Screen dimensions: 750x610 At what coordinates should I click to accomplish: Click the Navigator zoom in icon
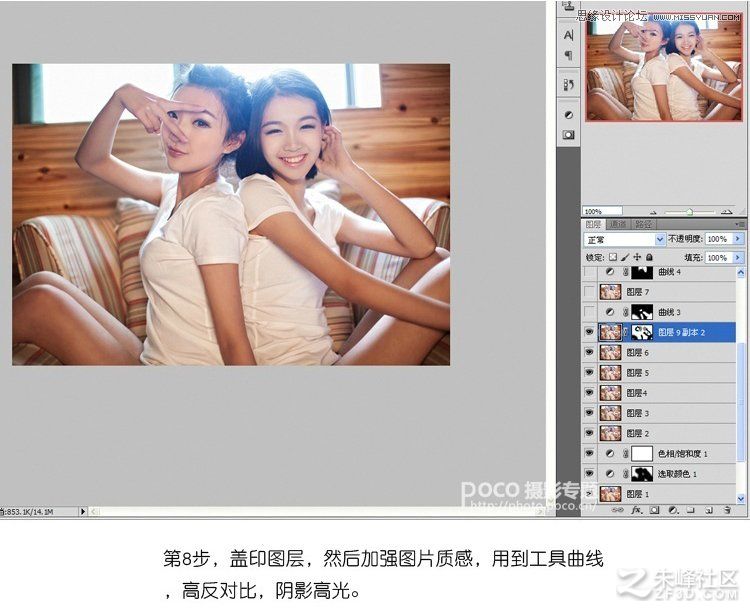click(x=727, y=211)
